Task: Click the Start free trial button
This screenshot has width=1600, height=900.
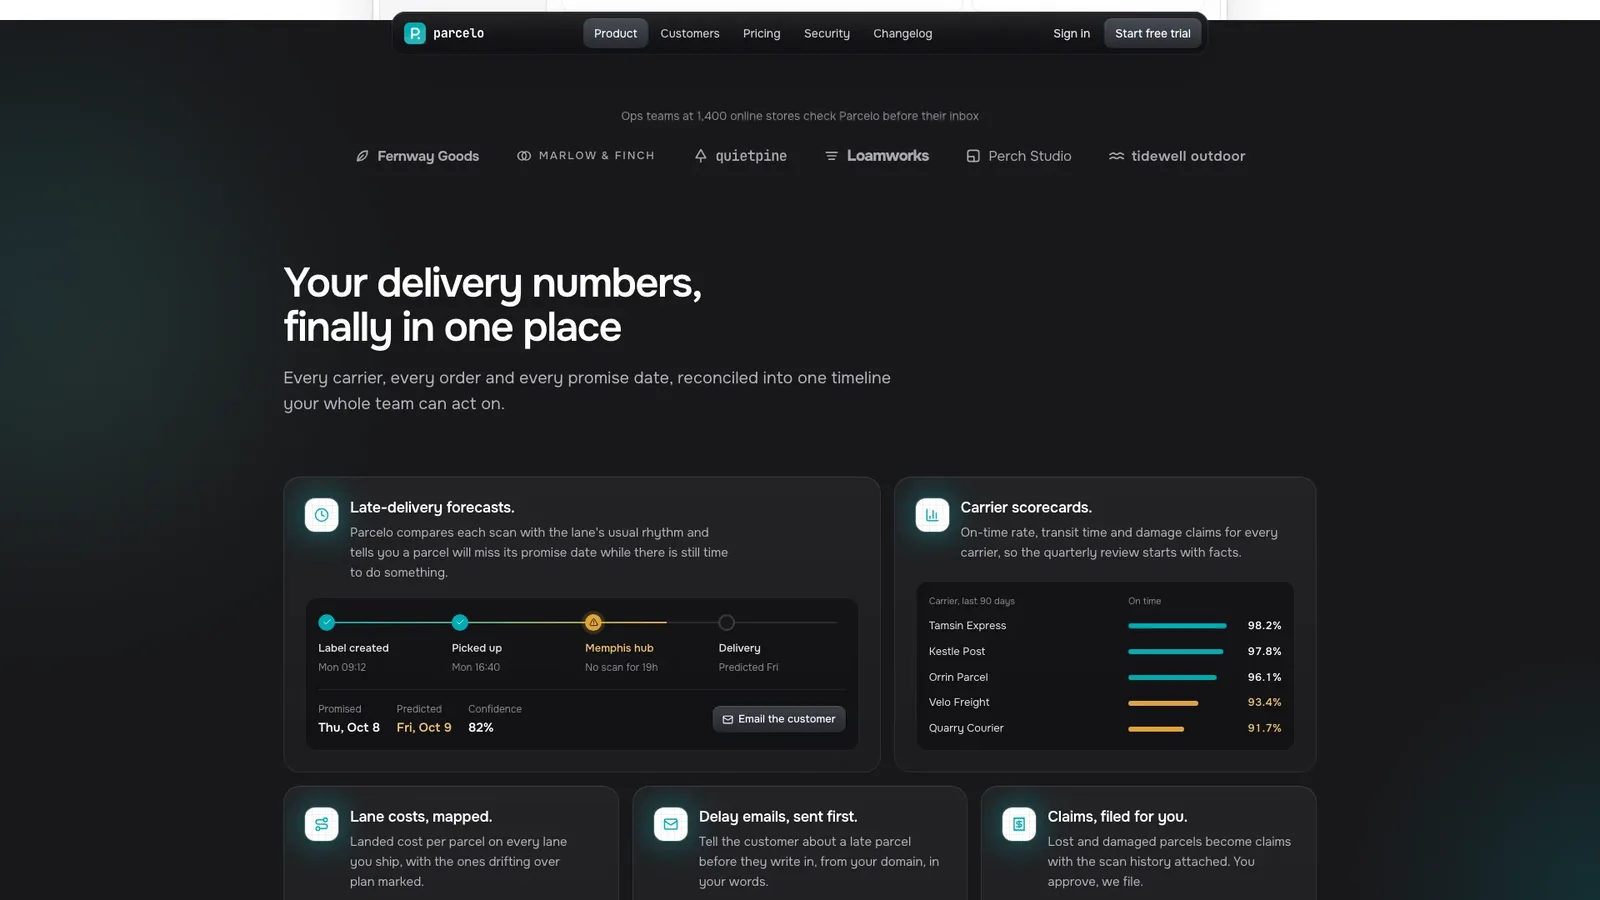Action: pyautogui.click(x=1153, y=33)
